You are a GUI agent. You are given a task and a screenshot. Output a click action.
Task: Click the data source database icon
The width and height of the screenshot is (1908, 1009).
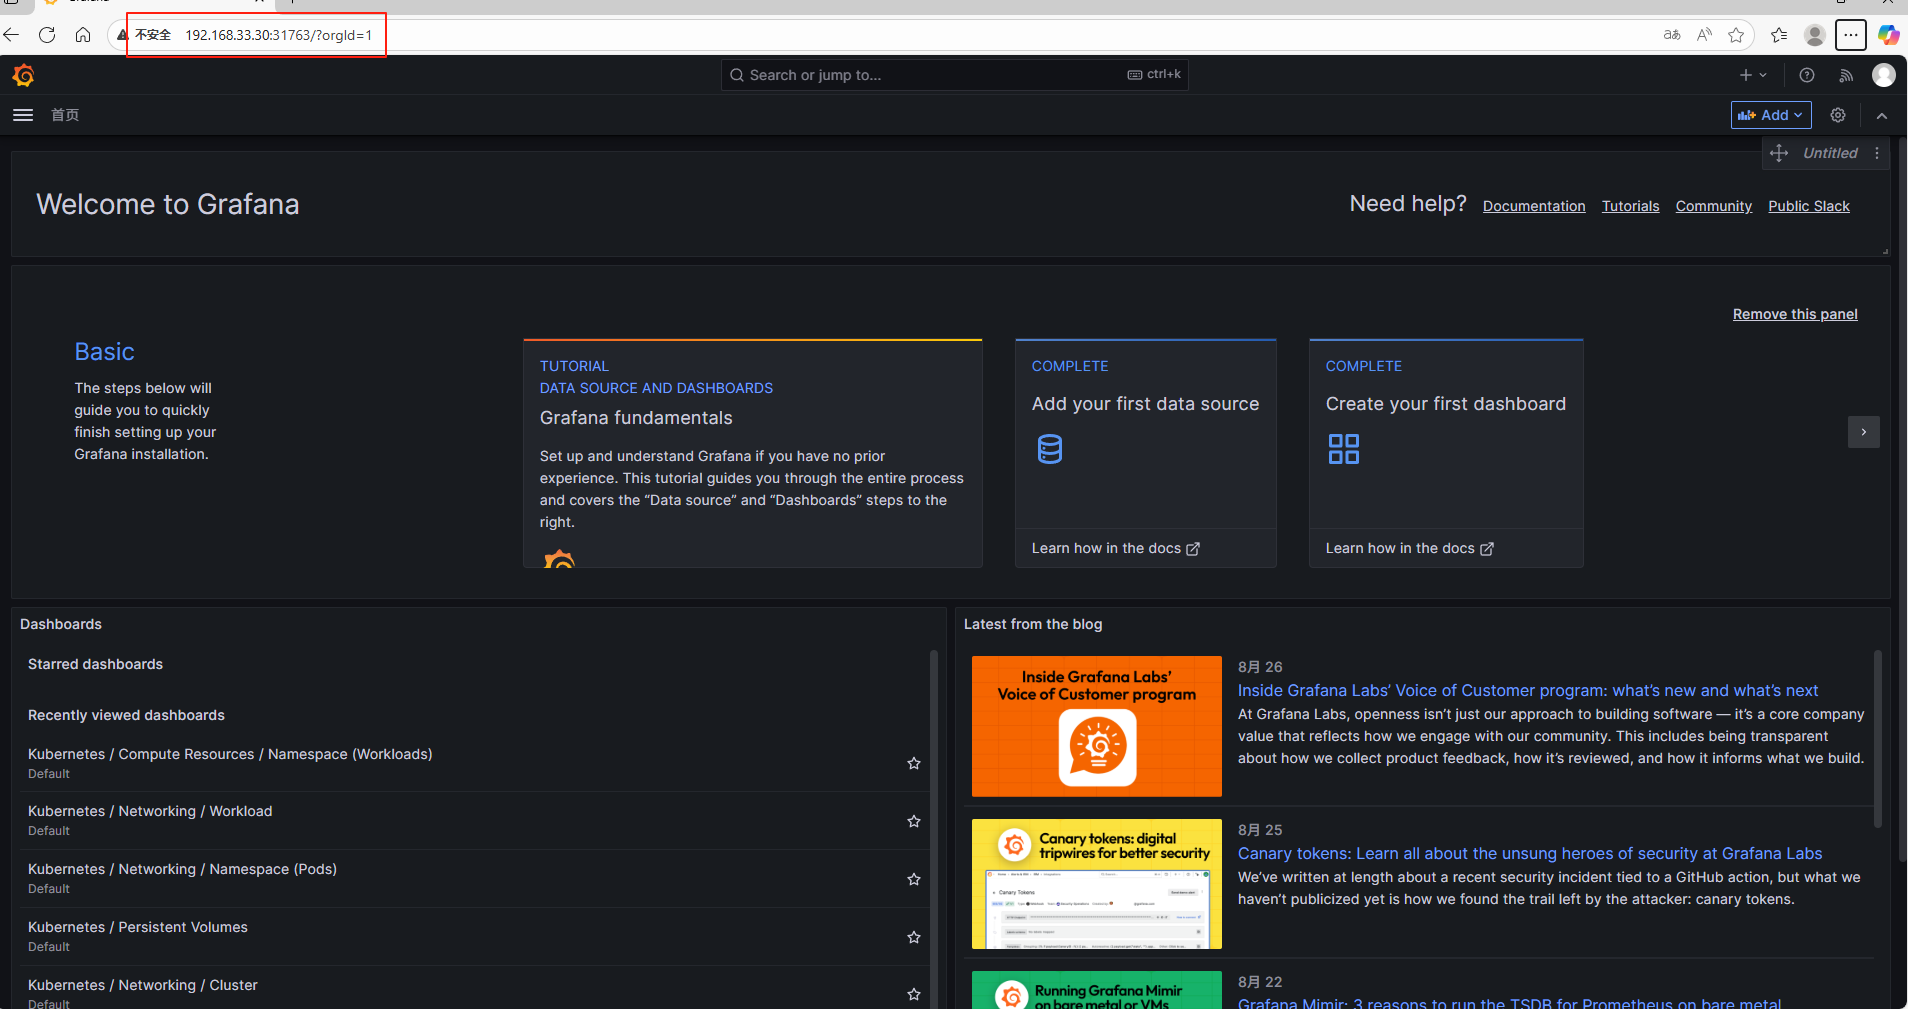pos(1050,449)
